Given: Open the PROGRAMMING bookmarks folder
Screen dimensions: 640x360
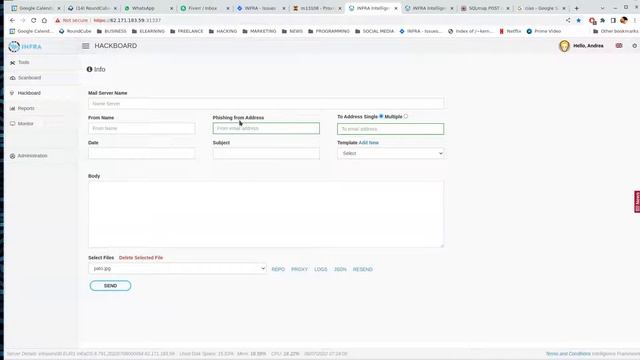Looking at the screenshot, I should coord(329,31).
